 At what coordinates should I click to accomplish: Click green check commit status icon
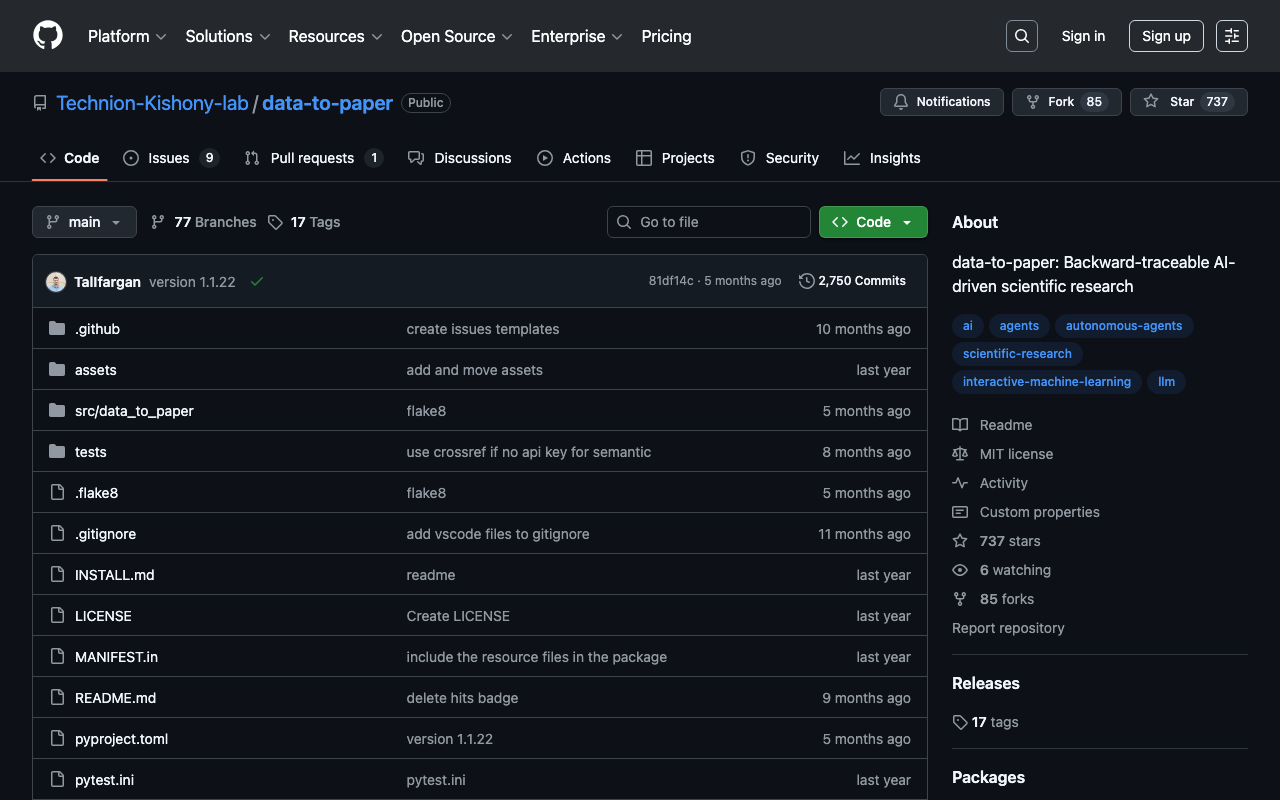tap(257, 282)
